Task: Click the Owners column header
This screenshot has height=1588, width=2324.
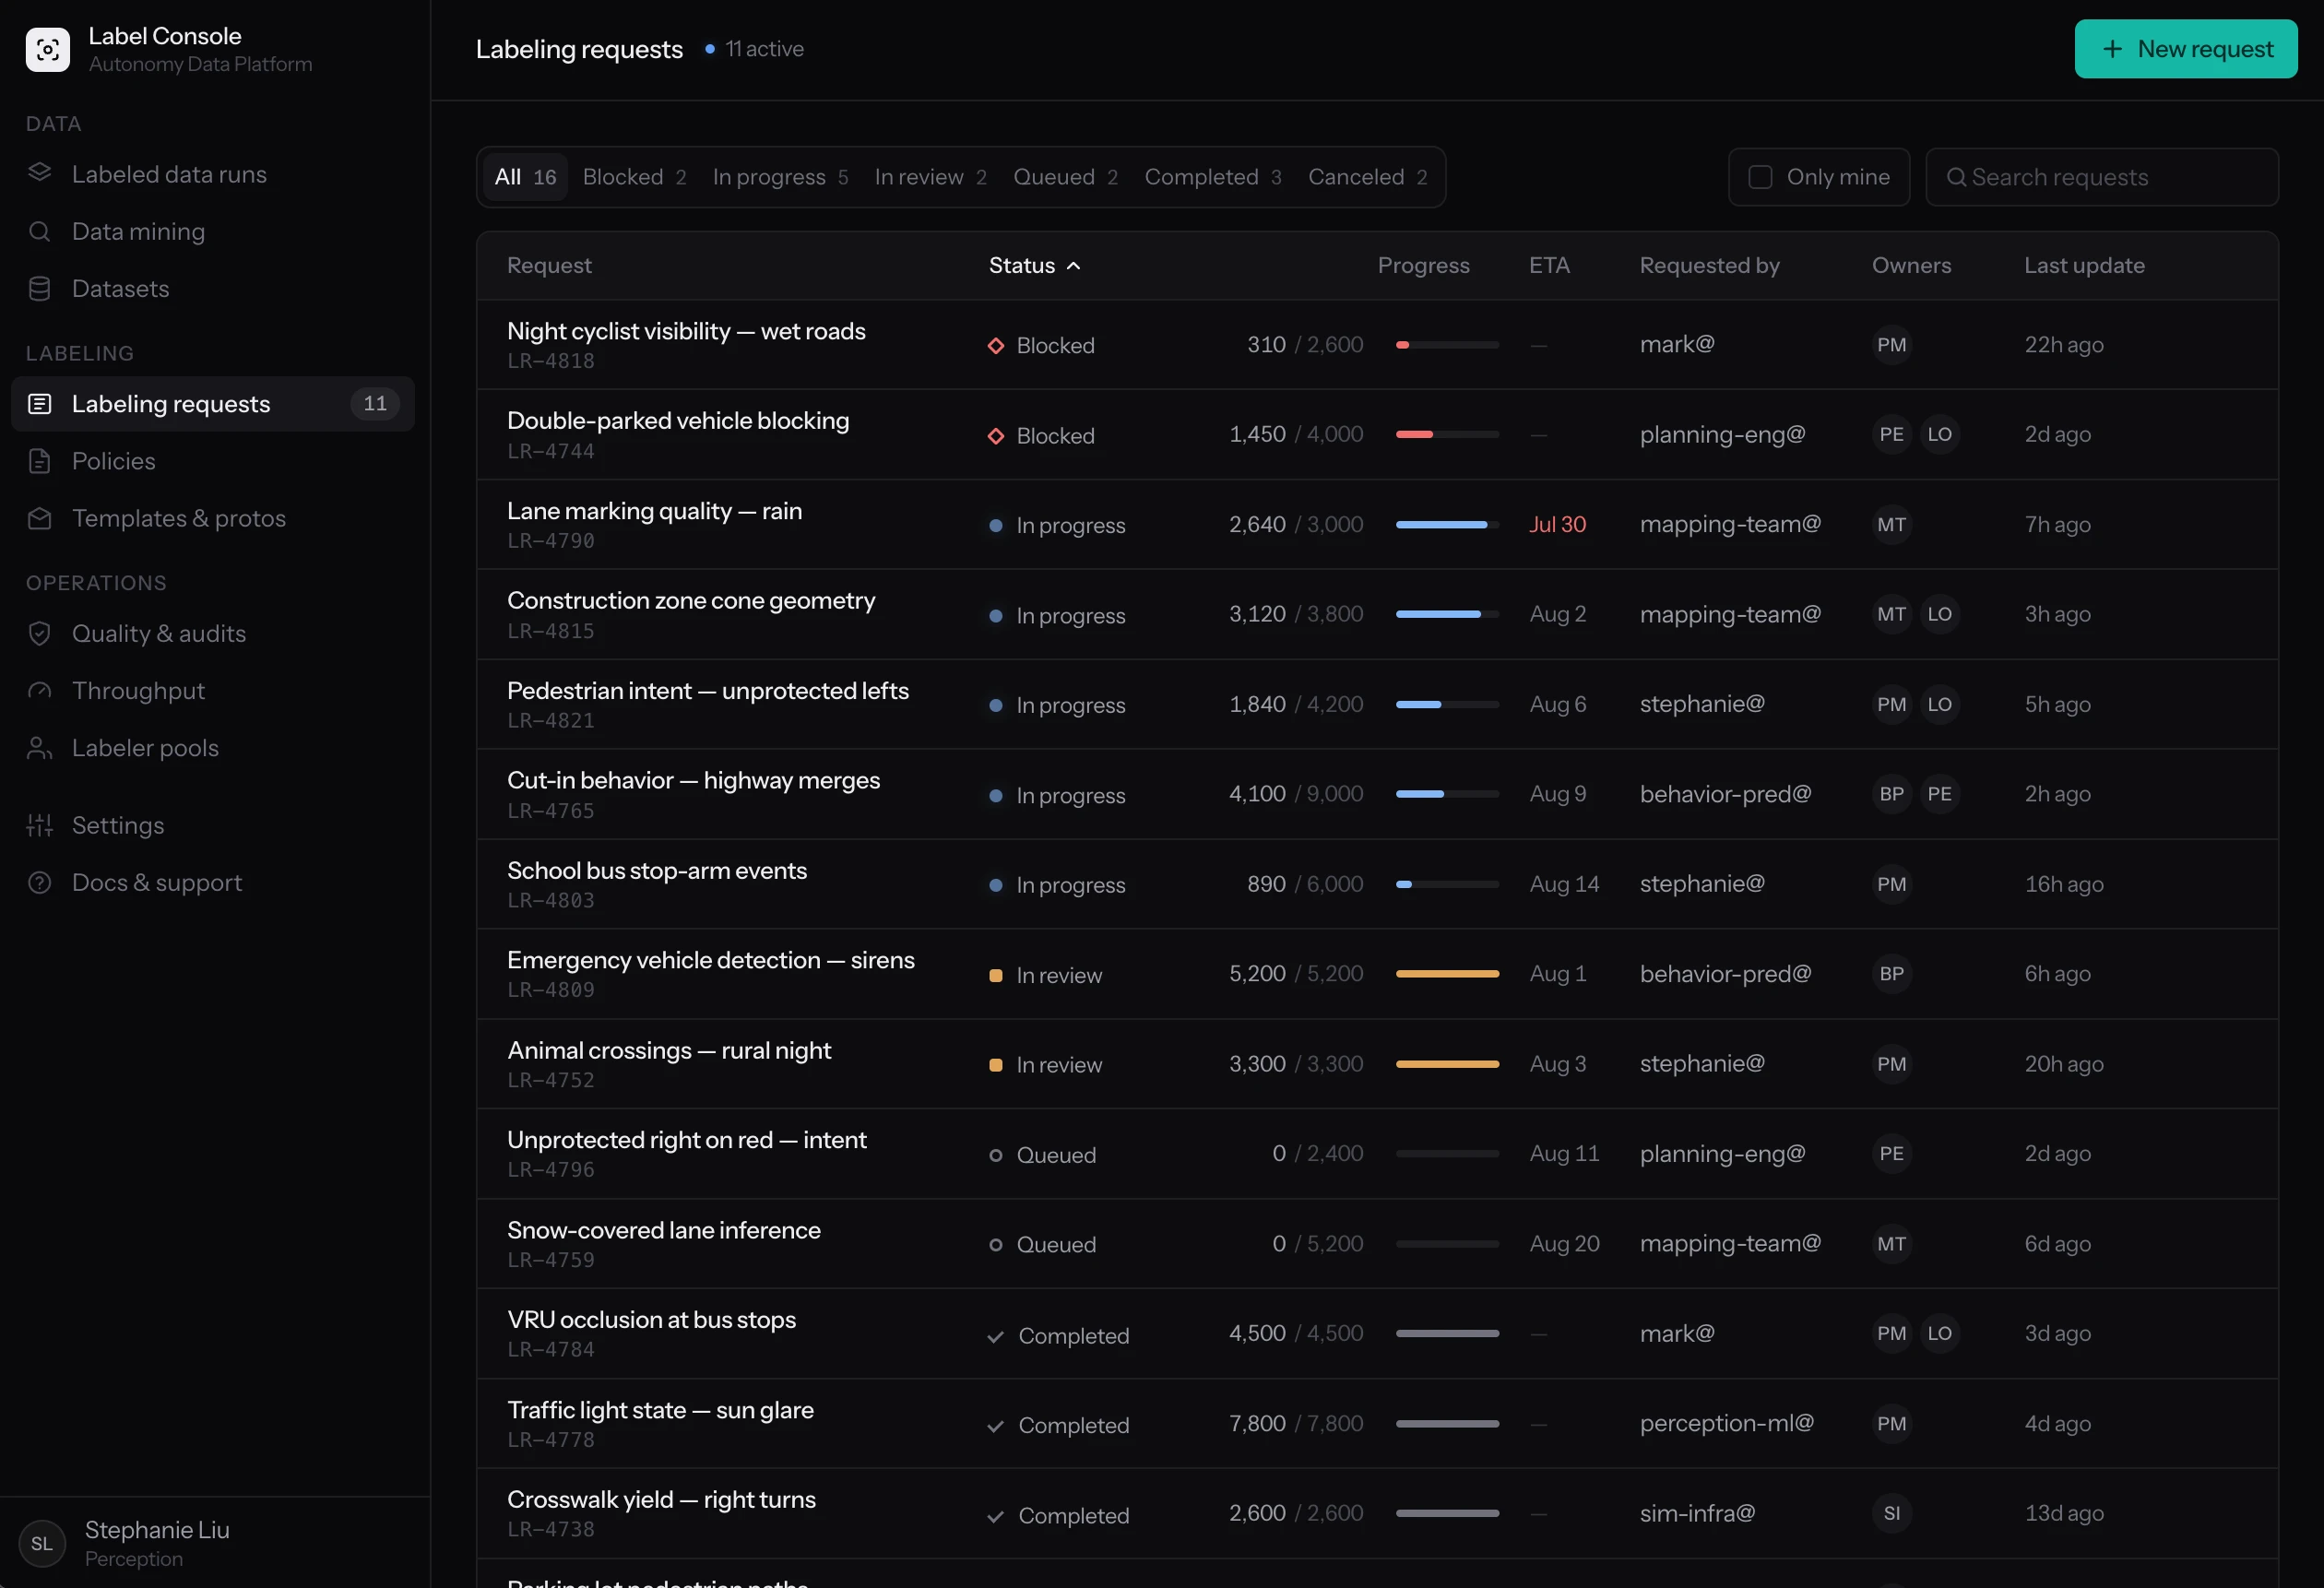Action: 1911,266
